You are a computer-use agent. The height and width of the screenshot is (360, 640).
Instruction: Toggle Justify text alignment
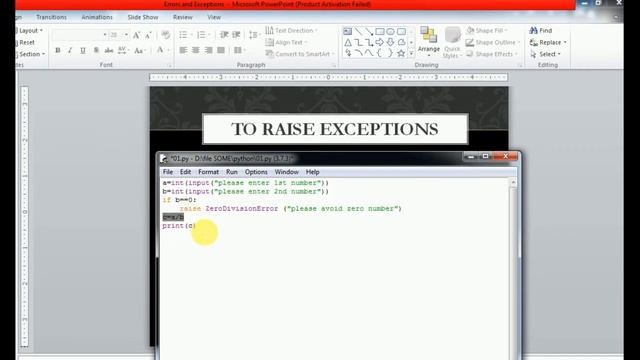click(221, 50)
